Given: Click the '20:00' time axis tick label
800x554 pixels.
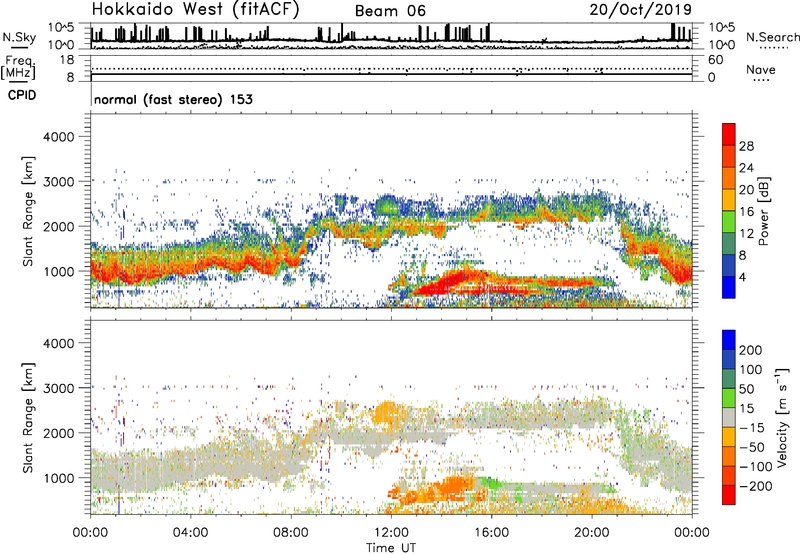Looking at the screenshot, I should point(592,533).
